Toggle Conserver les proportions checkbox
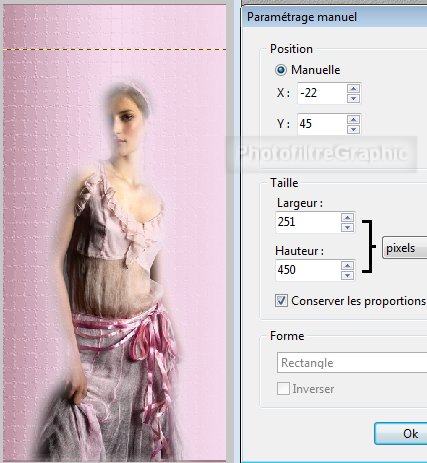Image resolution: width=427 pixels, height=463 pixels. 281,301
